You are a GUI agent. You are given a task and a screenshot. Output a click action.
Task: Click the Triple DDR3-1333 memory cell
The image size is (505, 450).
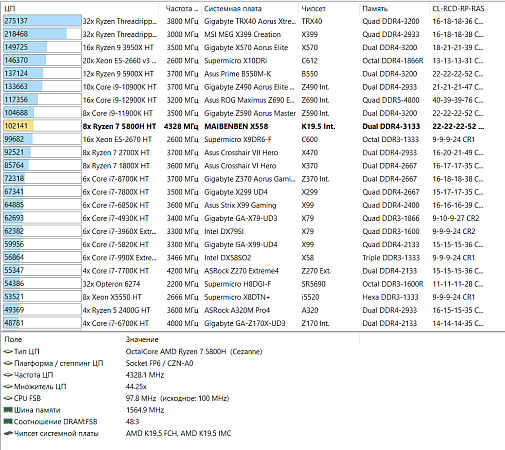pyautogui.click(x=391, y=258)
